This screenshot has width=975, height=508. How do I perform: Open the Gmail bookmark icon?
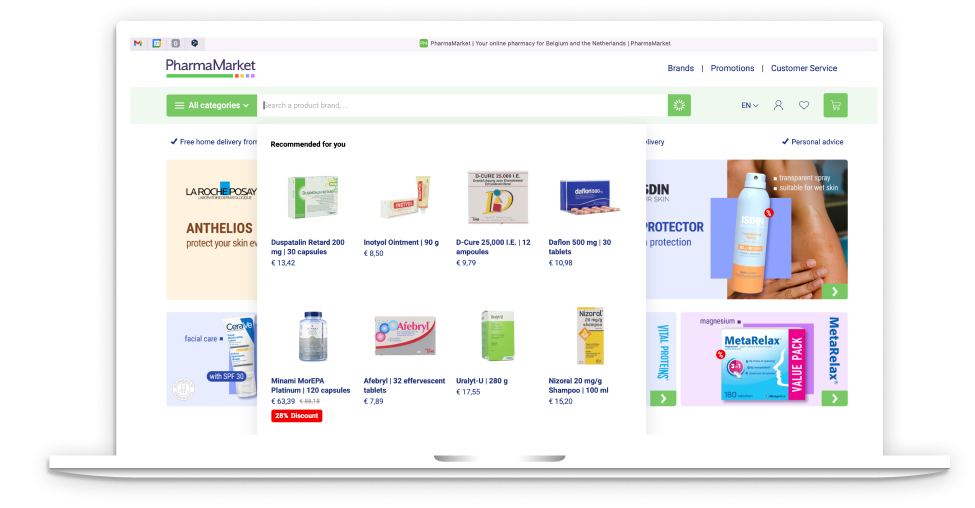click(138, 44)
